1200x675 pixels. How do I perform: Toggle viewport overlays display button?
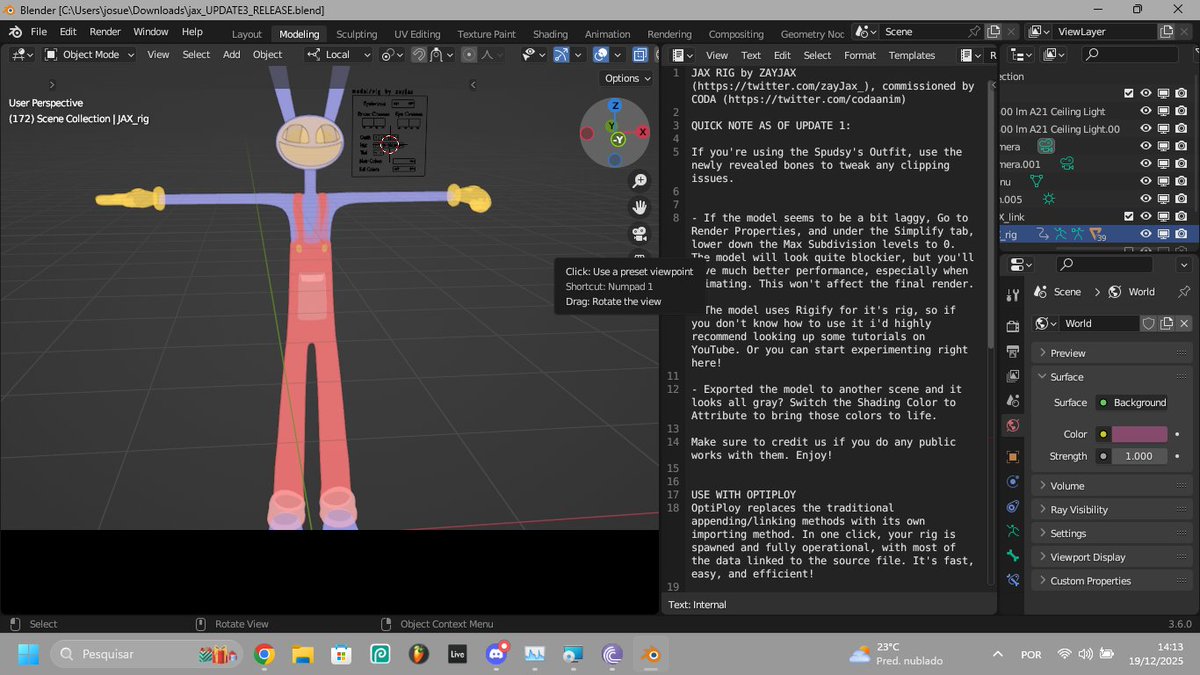pyautogui.click(x=601, y=55)
